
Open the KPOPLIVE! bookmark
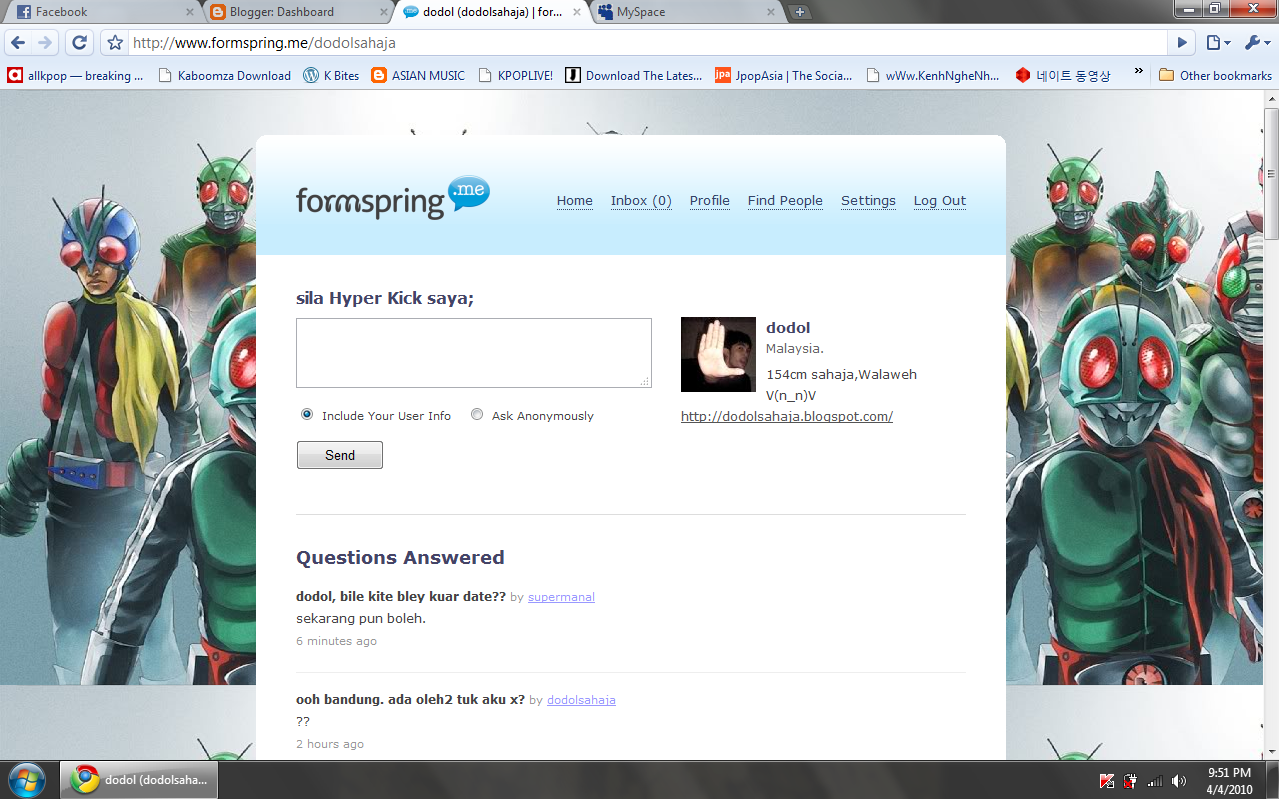pyautogui.click(x=515, y=75)
